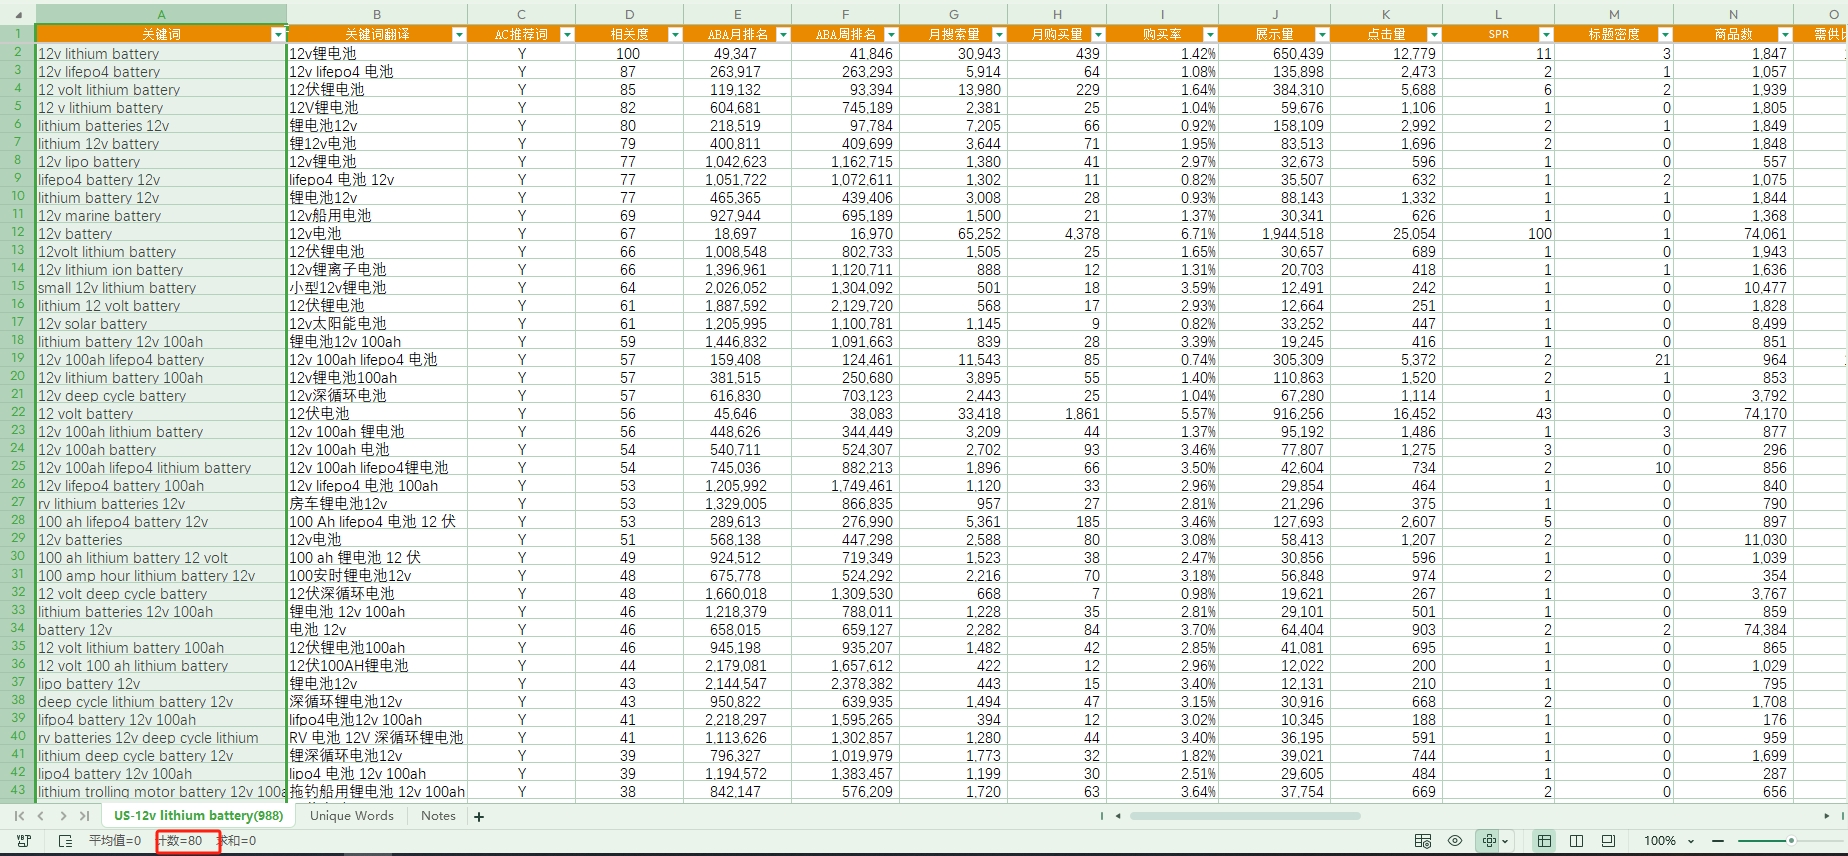Click the 计数=80 status entry

coord(180,841)
